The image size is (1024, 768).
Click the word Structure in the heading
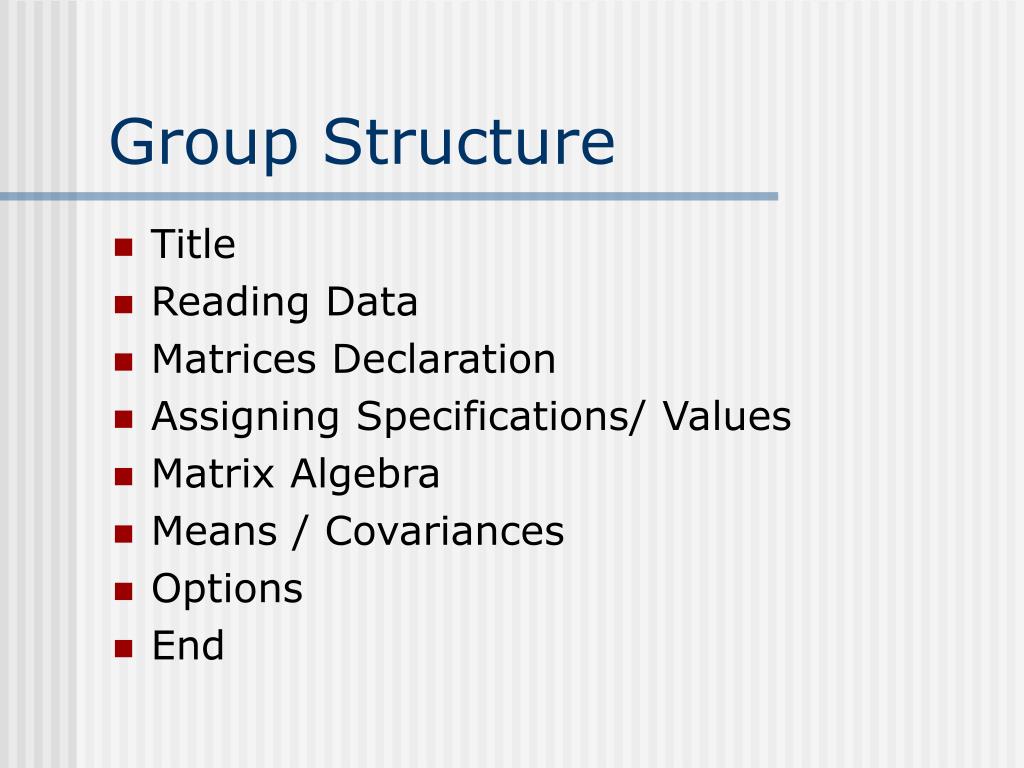(x=469, y=142)
